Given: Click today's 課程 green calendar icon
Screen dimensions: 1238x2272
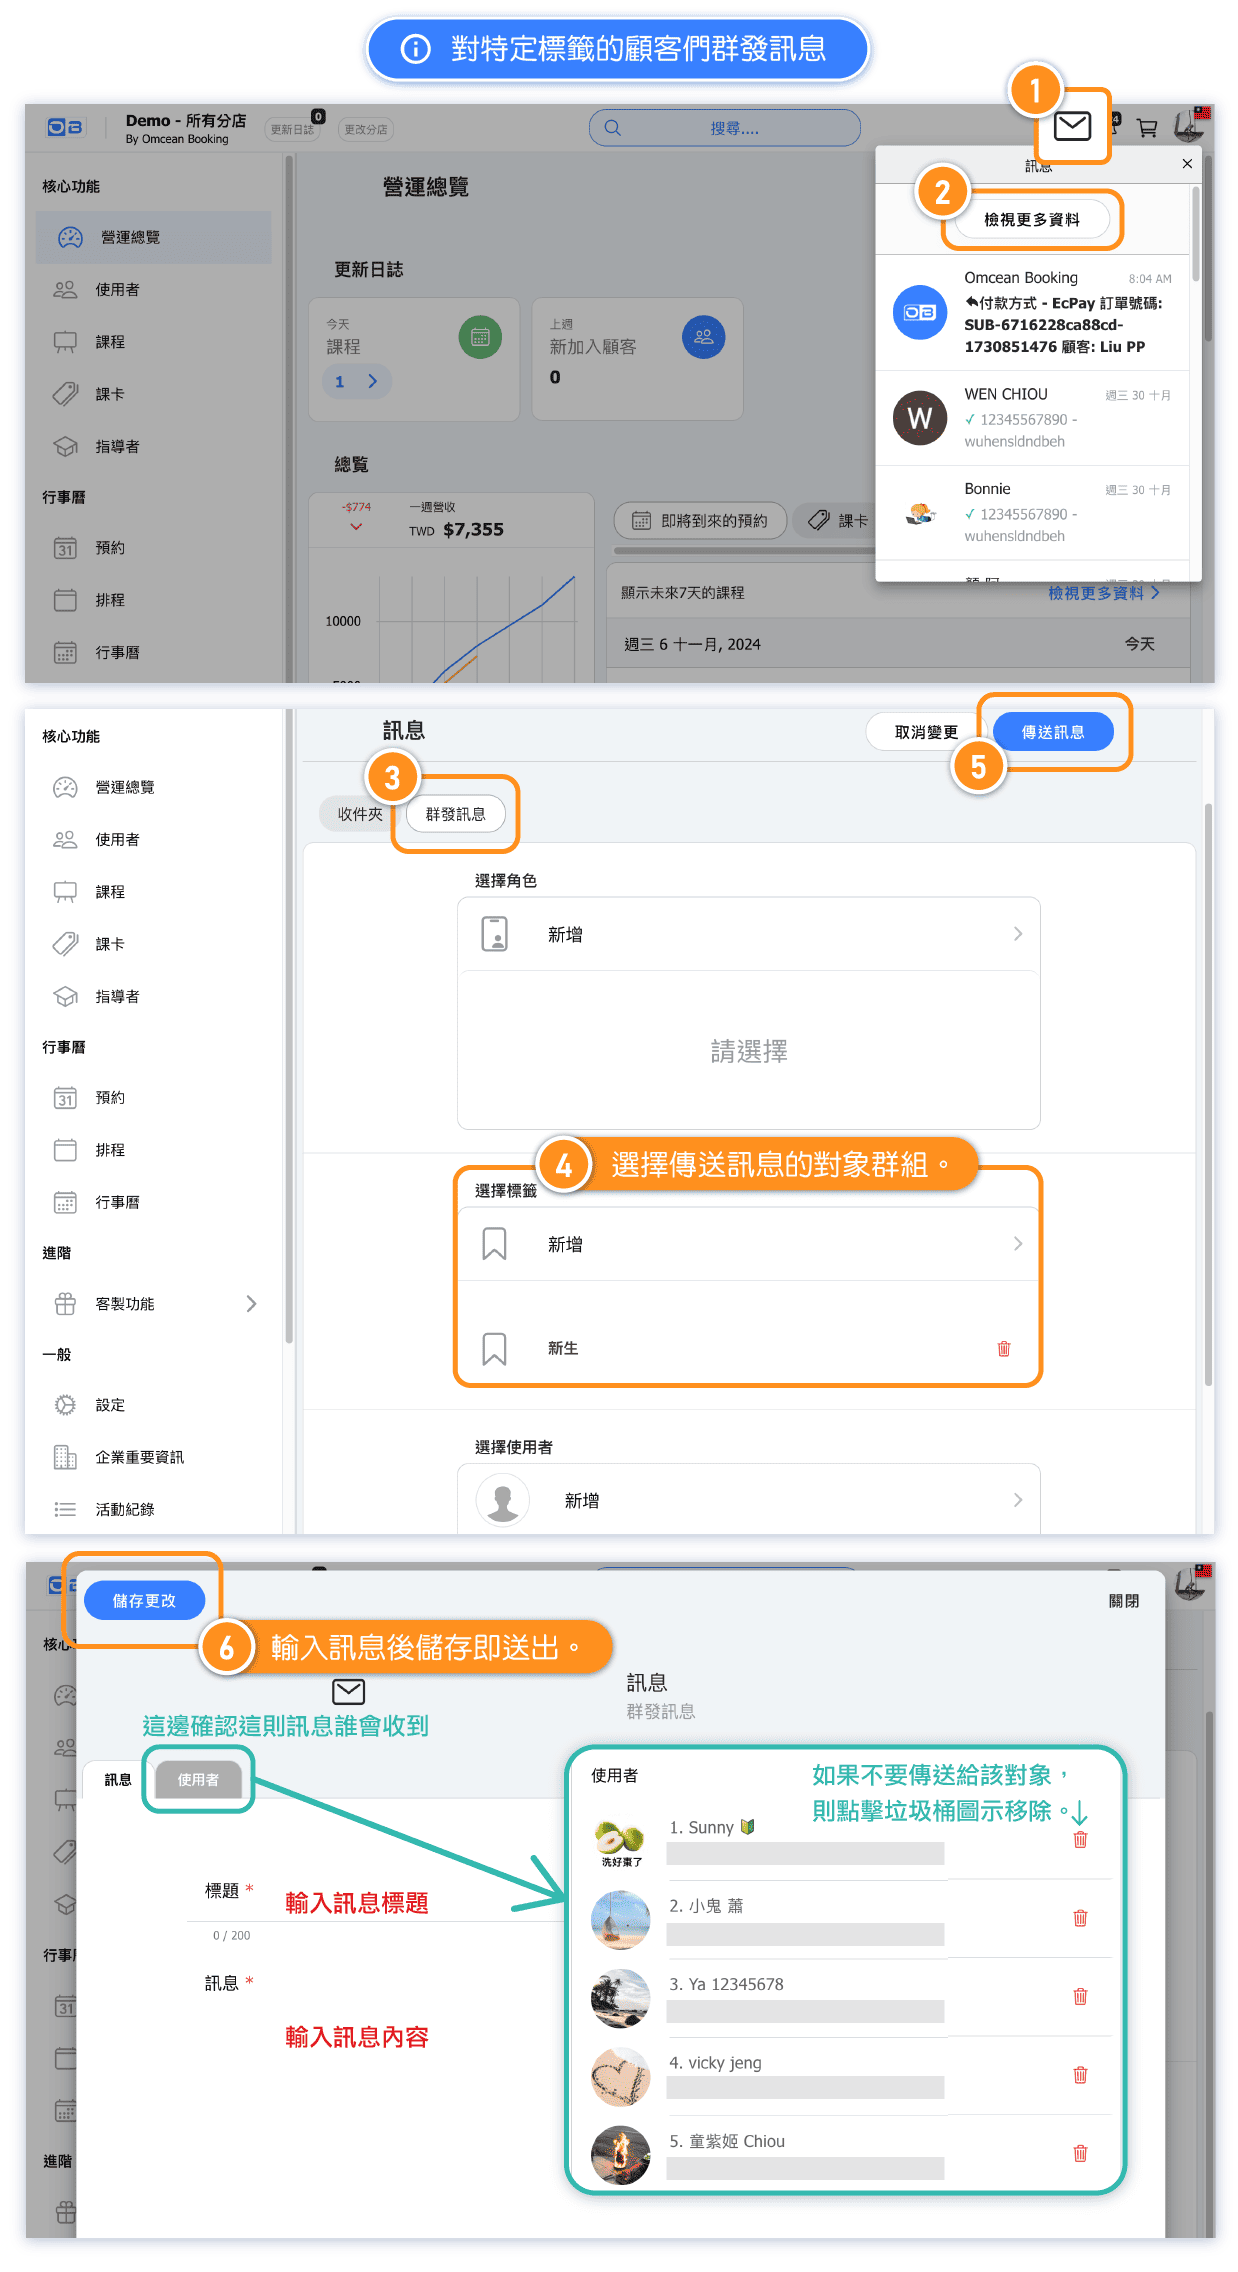Looking at the screenshot, I should (x=480, y=337).
